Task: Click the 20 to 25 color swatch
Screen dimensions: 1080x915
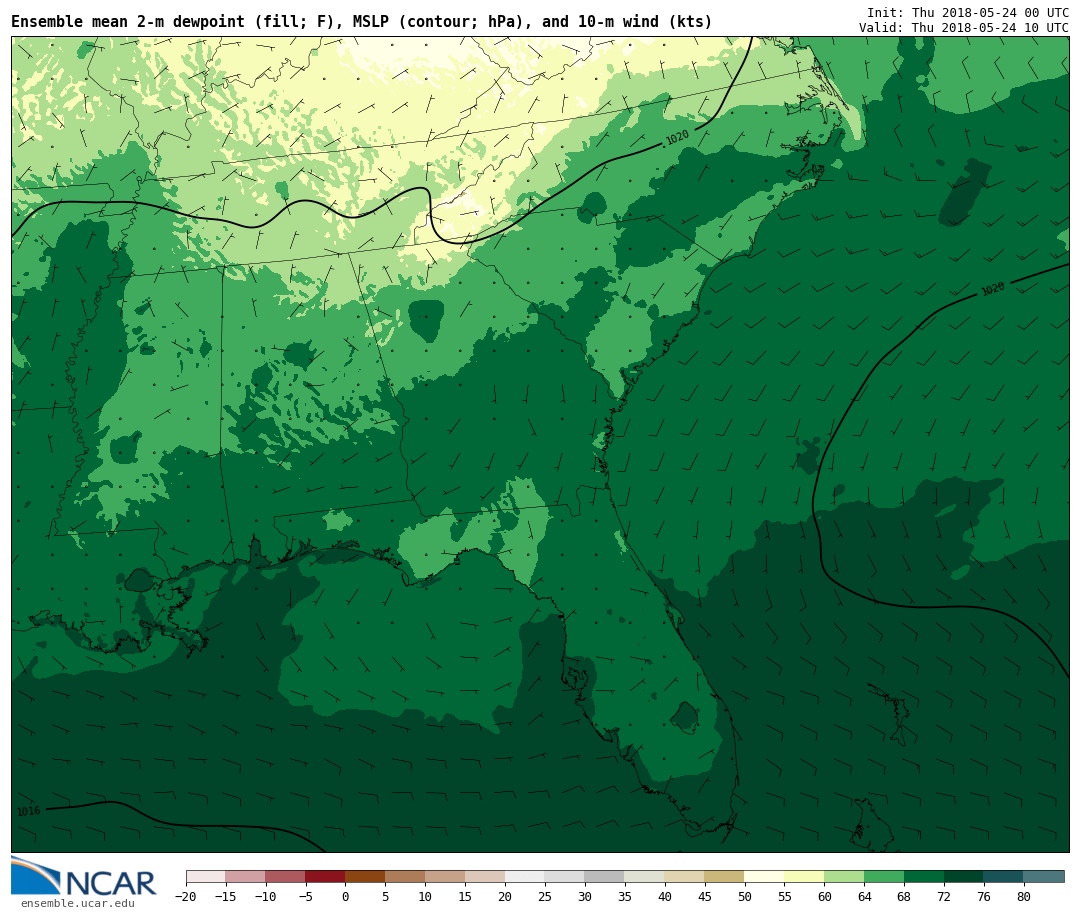Action: [526, 876]
